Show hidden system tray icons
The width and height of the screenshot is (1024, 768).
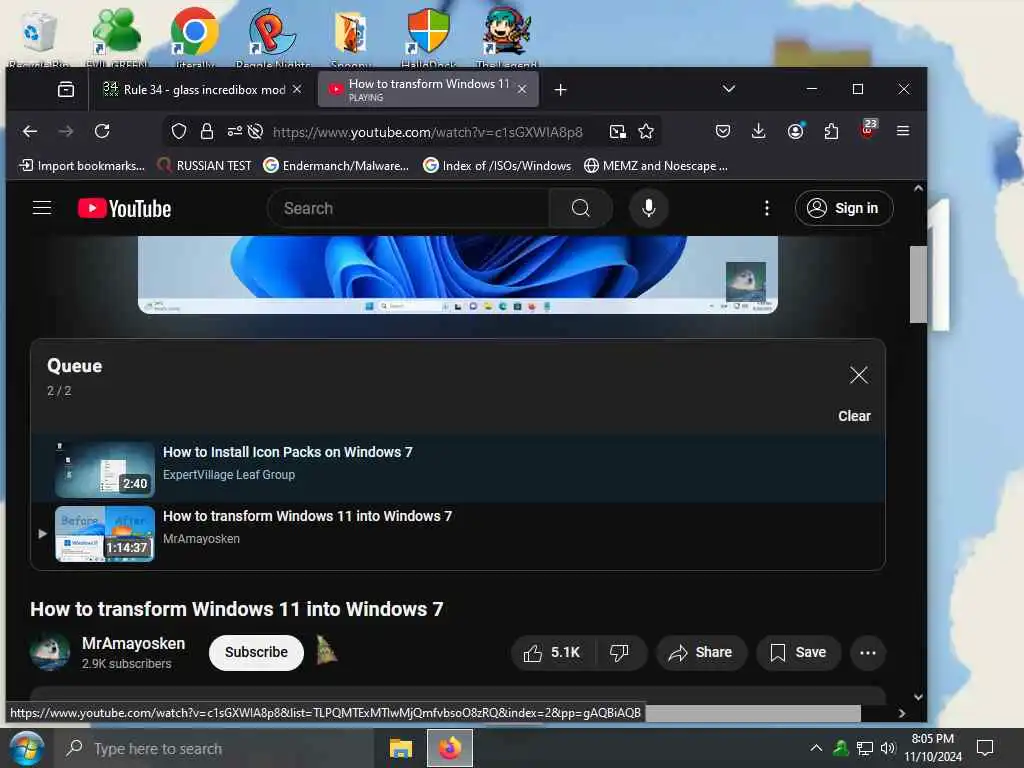point(816,748)
